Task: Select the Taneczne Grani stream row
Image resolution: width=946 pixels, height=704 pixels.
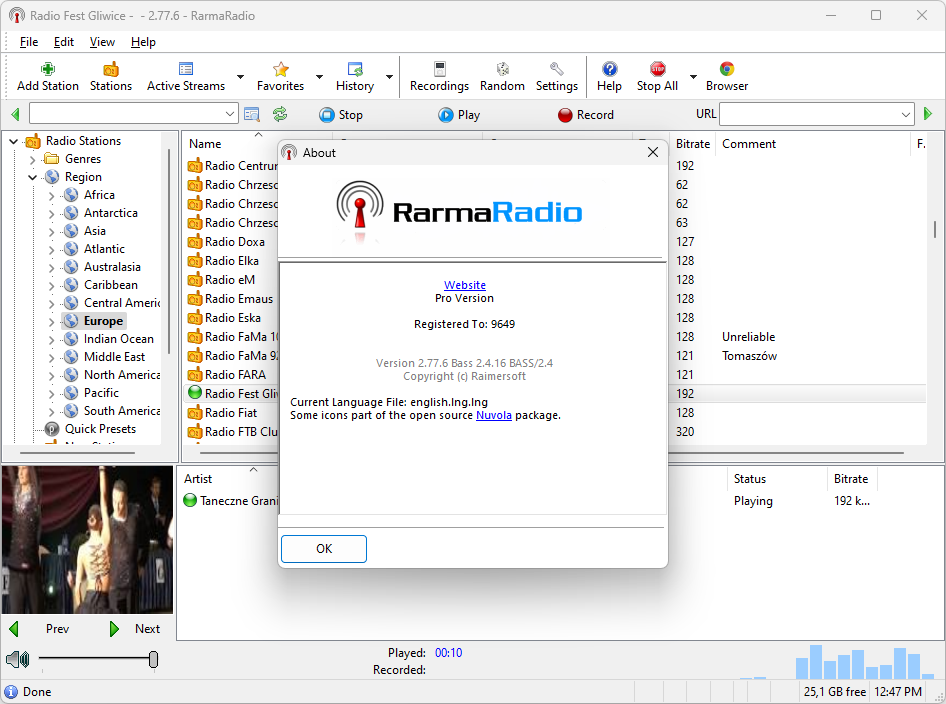Action: 239,501
